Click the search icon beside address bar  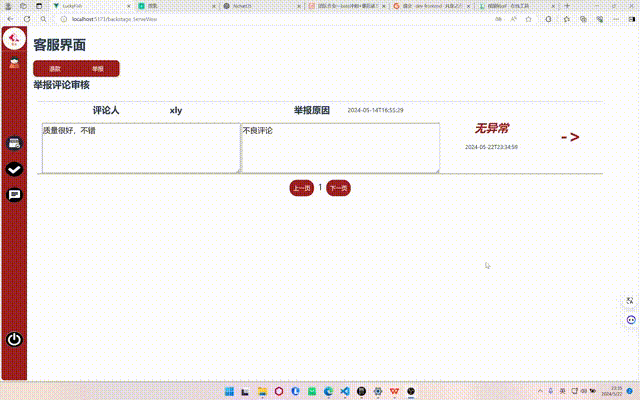[x=44, y=19]
